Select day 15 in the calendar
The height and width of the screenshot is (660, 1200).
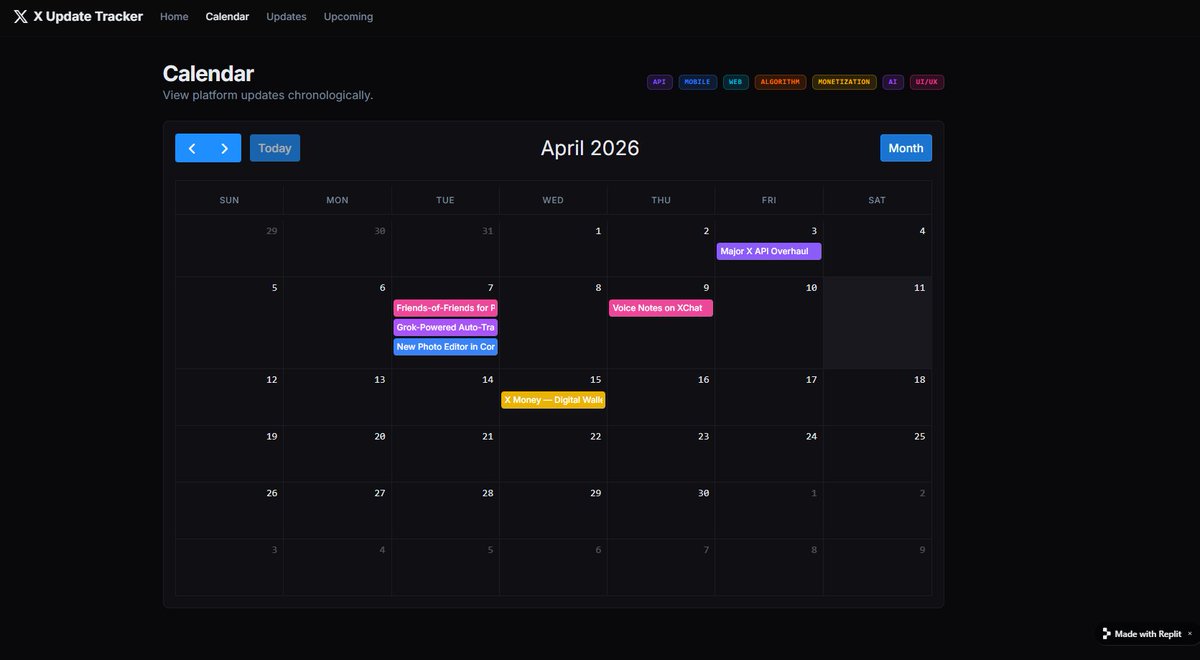(x=595, y=380)
